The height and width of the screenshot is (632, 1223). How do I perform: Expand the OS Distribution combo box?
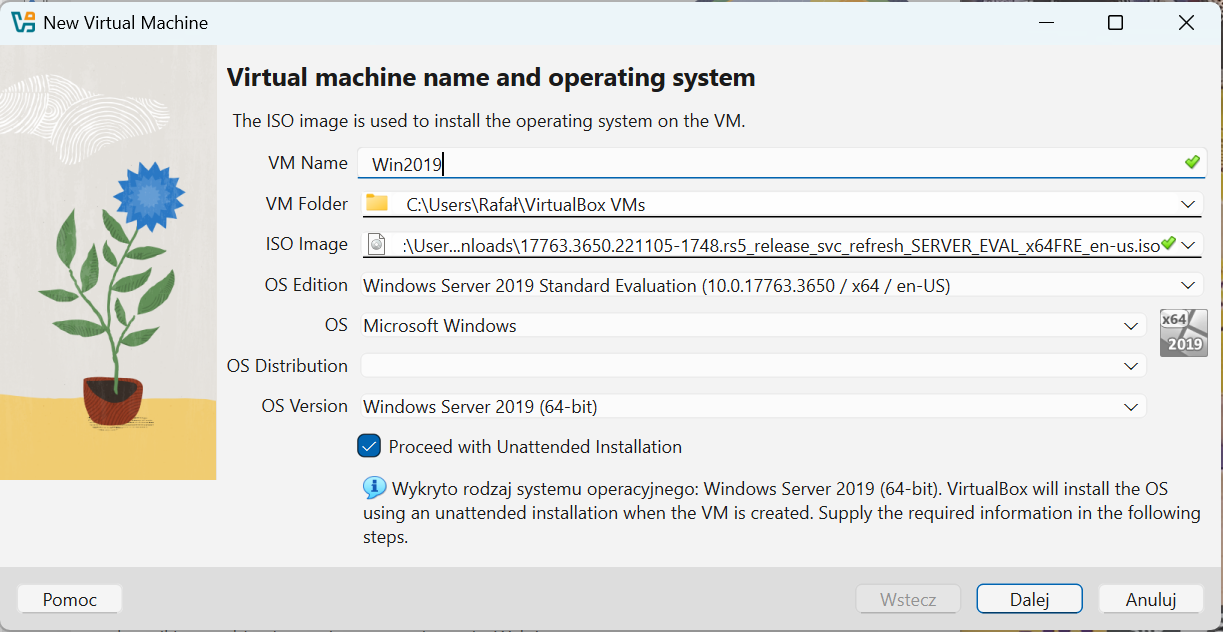click(1131, 365)
